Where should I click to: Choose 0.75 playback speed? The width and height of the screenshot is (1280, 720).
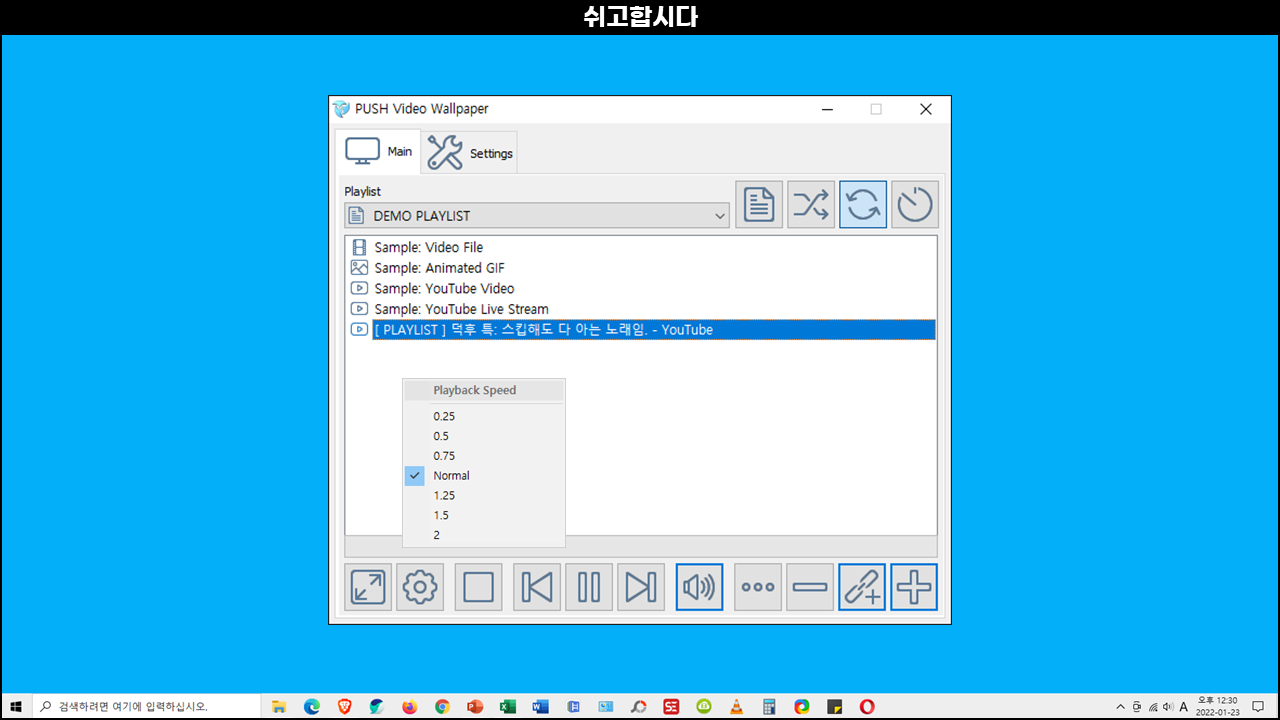484,456
